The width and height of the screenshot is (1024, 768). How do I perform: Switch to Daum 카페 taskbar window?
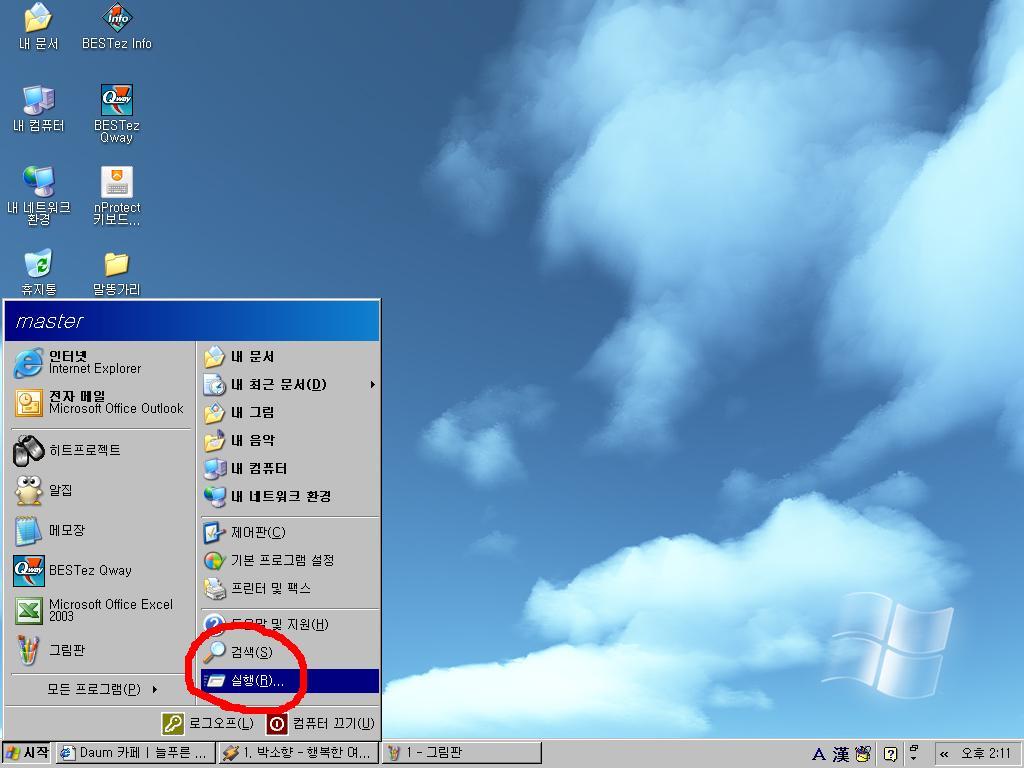click(135, 753)
